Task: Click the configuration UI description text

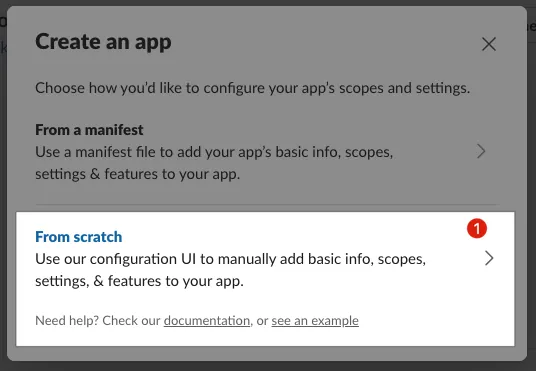Action: (231, 270)
